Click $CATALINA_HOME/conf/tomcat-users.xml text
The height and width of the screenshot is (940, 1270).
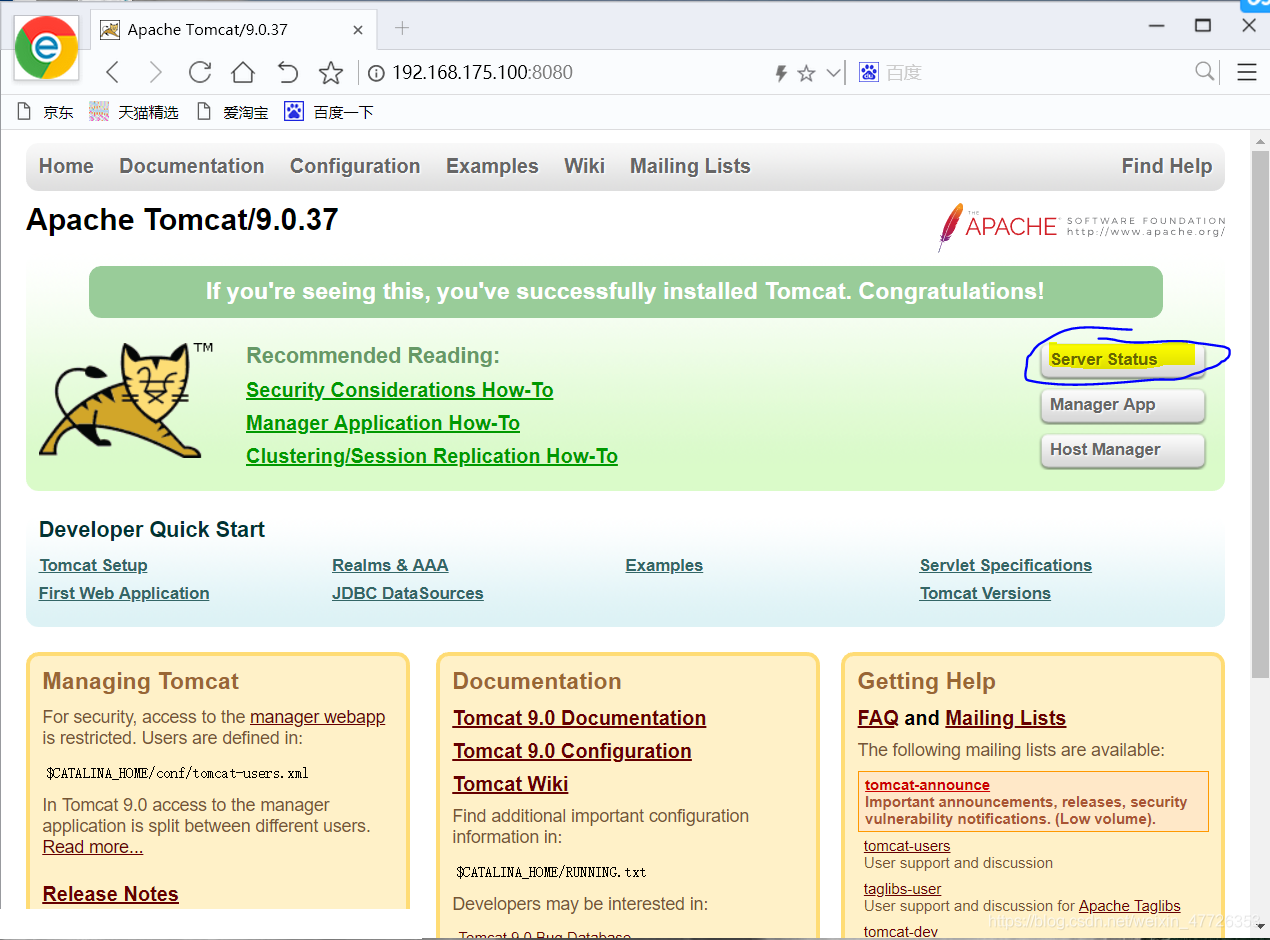point(178,773)
